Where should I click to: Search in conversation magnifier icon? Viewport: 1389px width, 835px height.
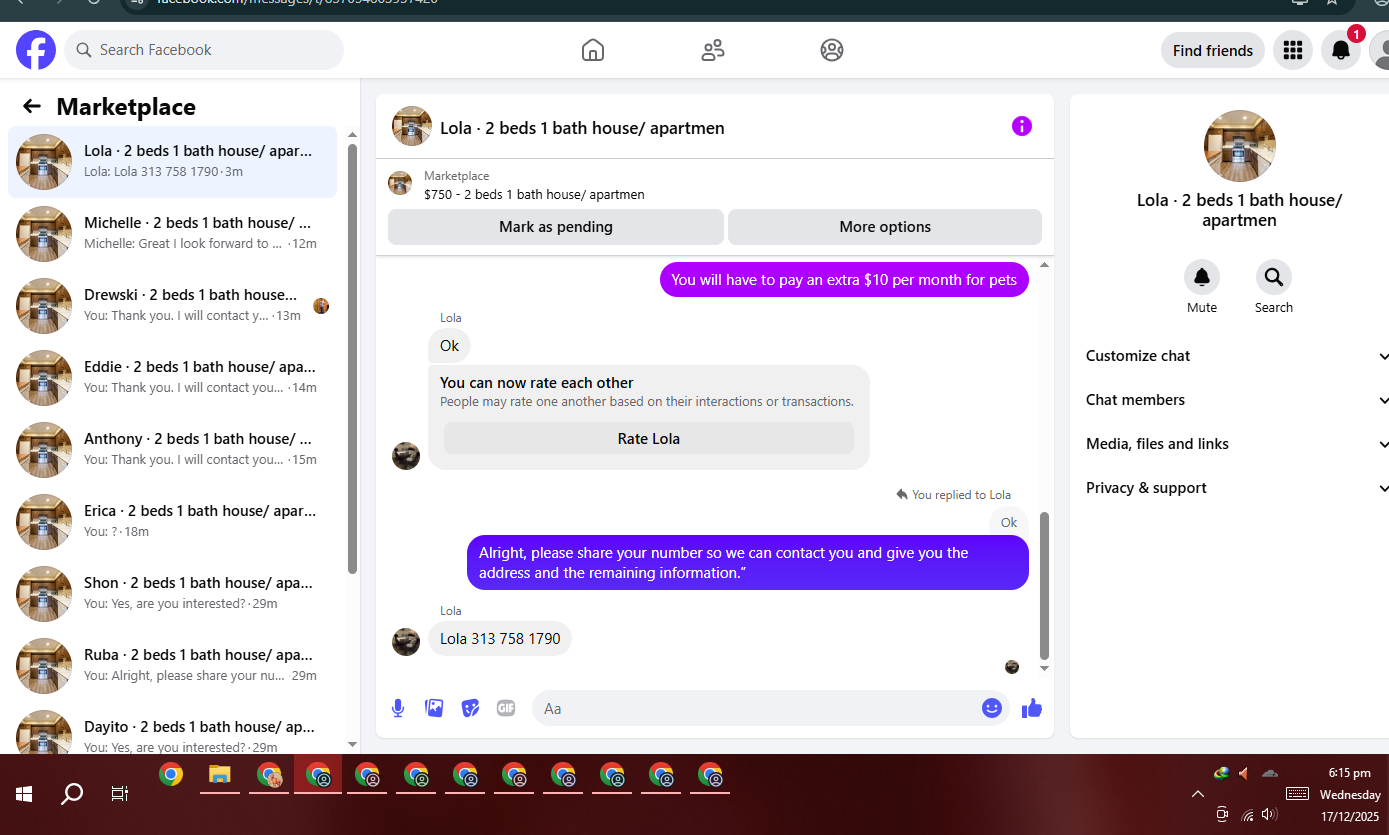(x=1274, y=277)
